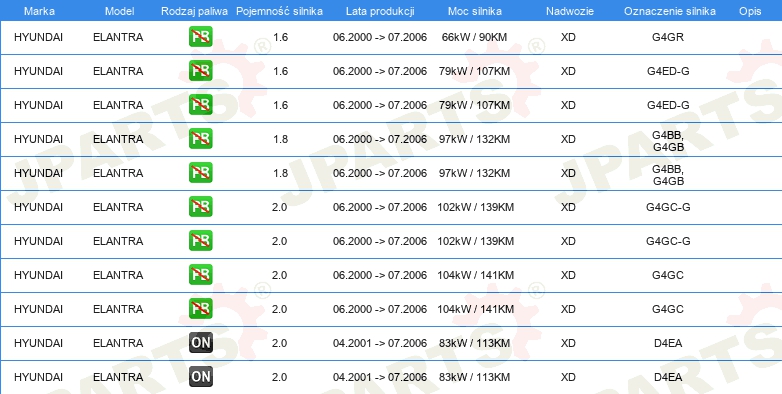This screenshot has height=394, width=782.
Task: Click the petrol icon in the first G4BB, G4GB row
Action: (x=200, y=139)
